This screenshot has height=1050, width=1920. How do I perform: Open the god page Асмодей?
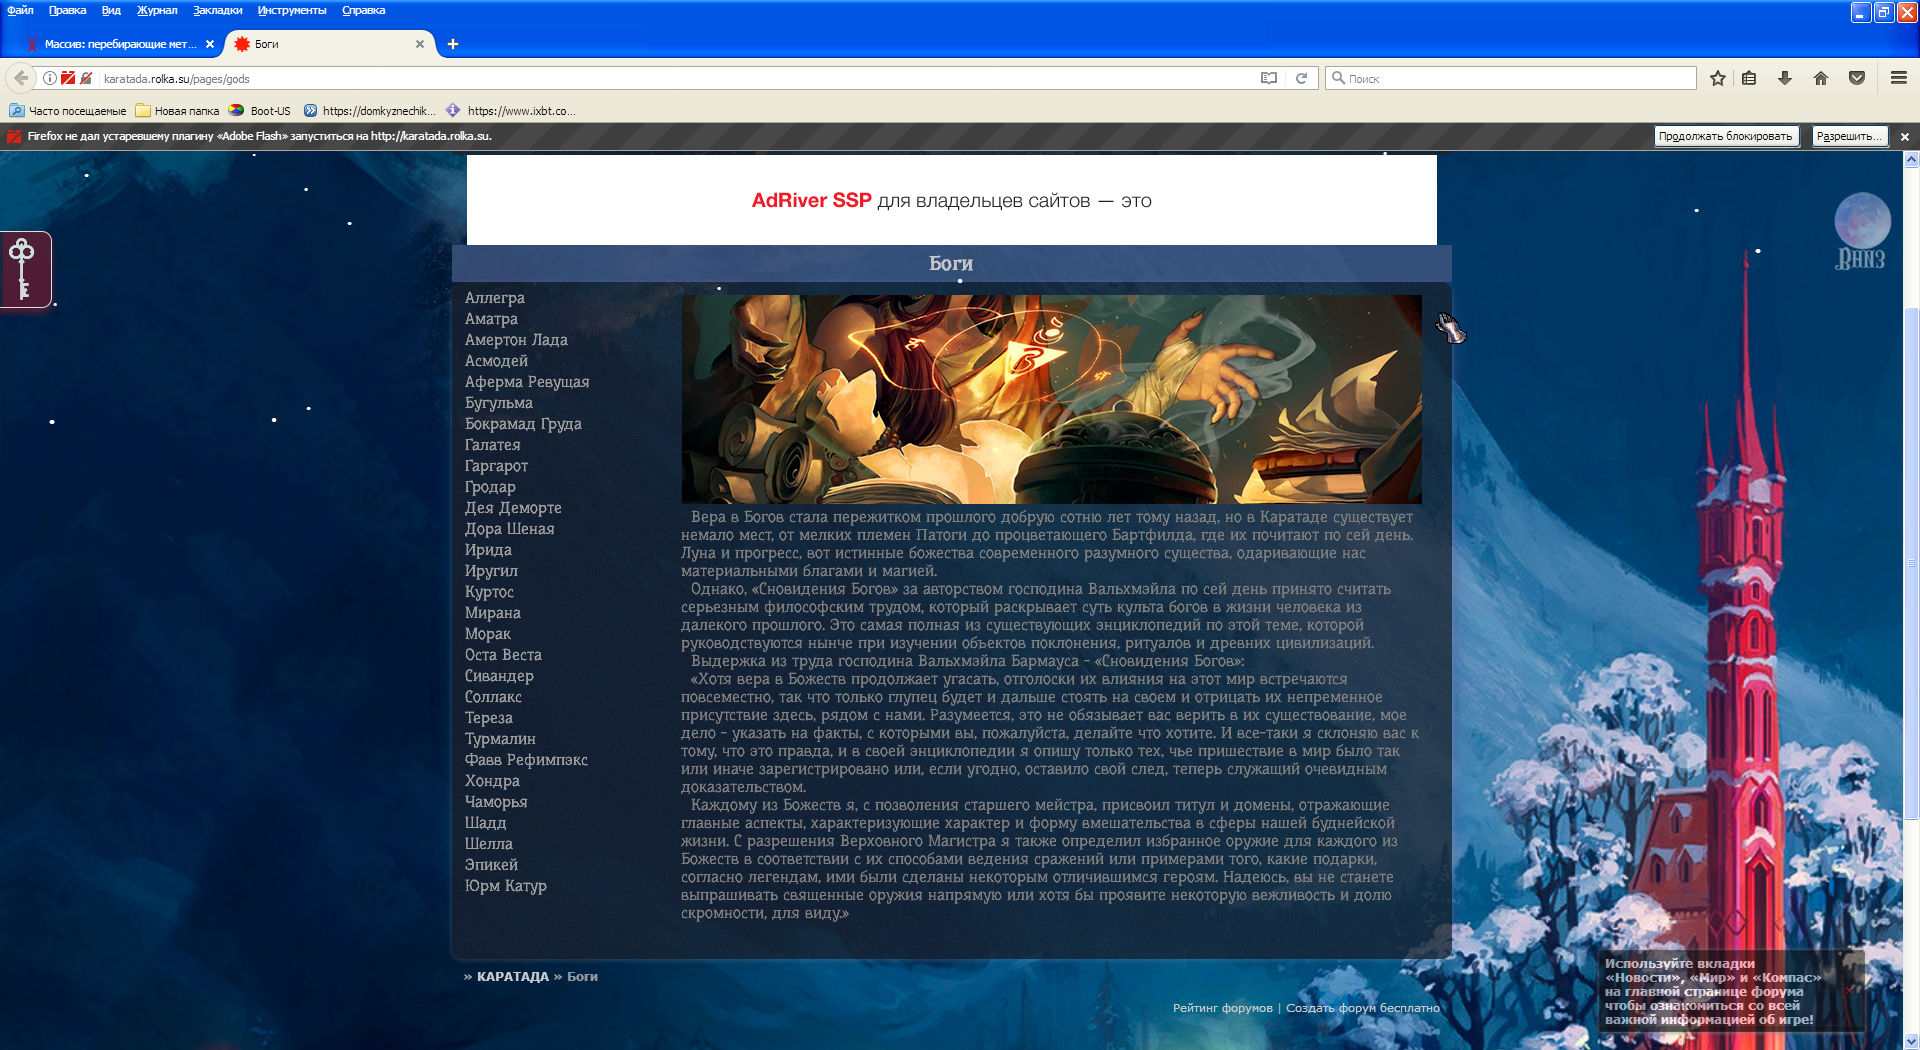pyautogui.click(x=496, y=361)
